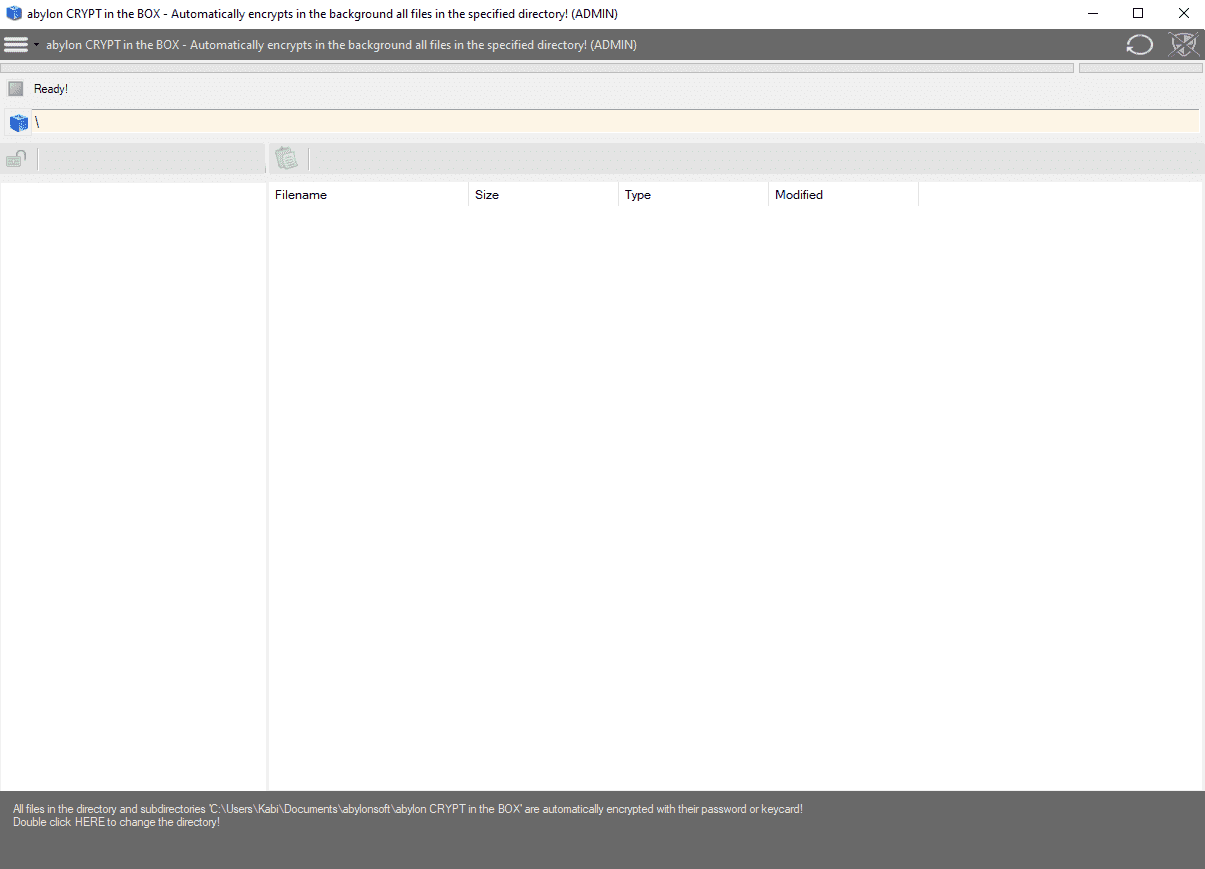Sort the list by Size column
This screenshot has width=1205, height=869.
point(543,195)
